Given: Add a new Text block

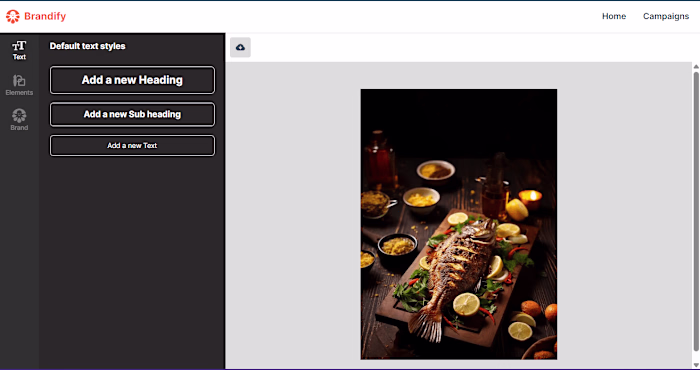Looking at the screenshot, I should tap(132, 146).
